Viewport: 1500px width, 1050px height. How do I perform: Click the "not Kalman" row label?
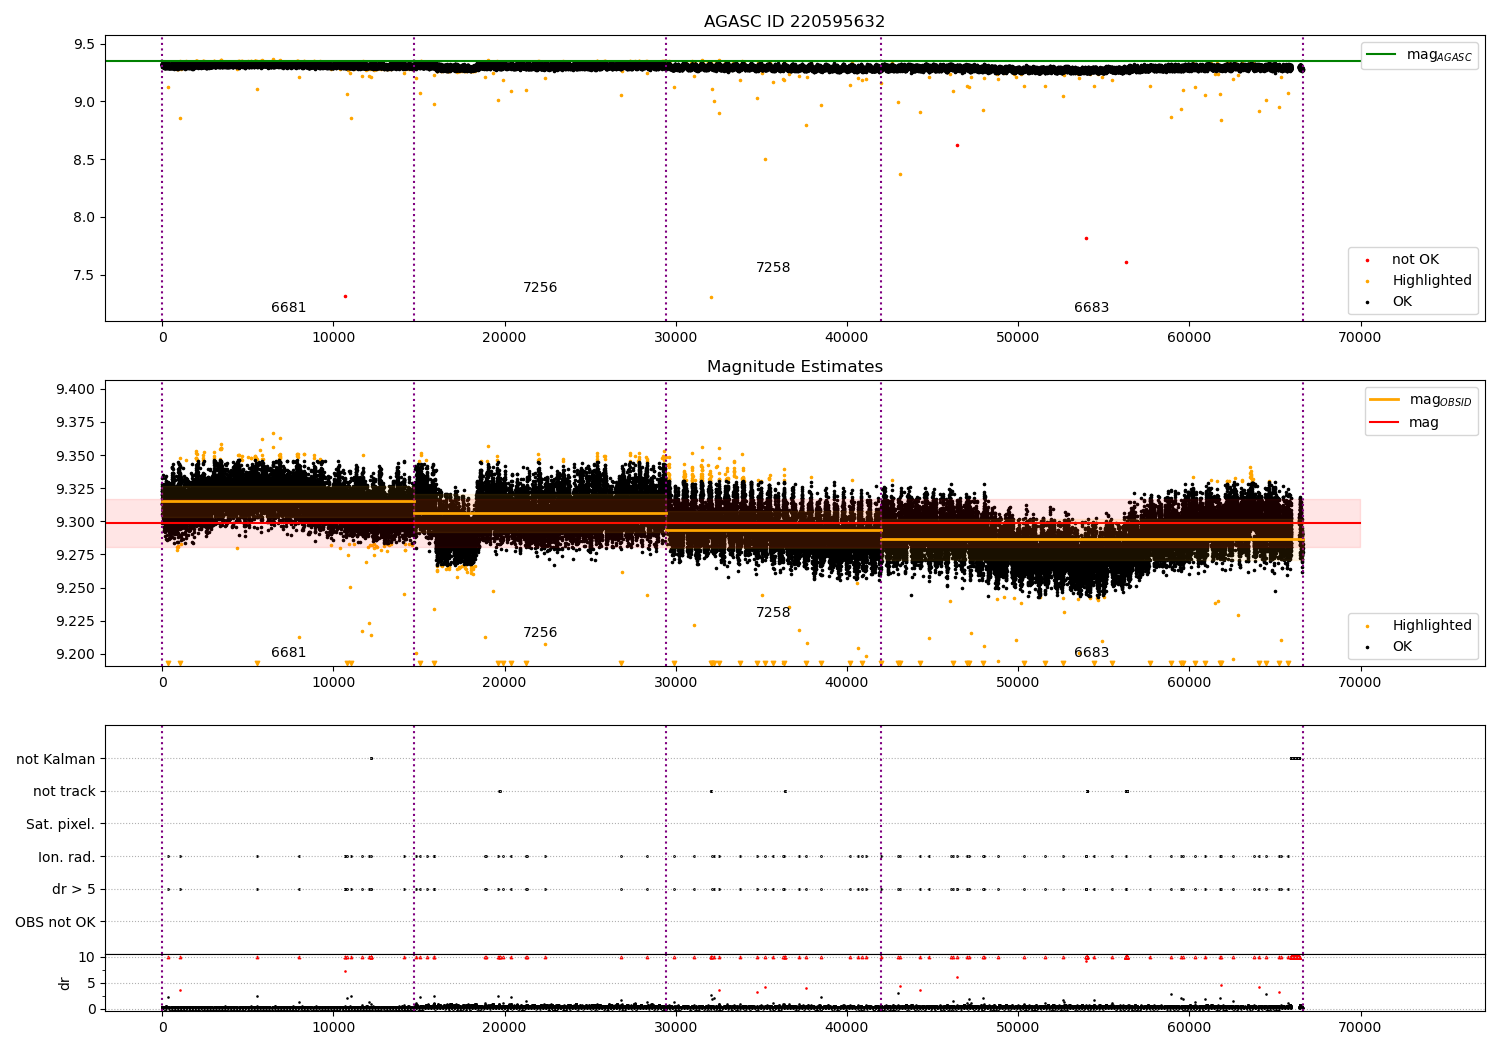point(56,759)
